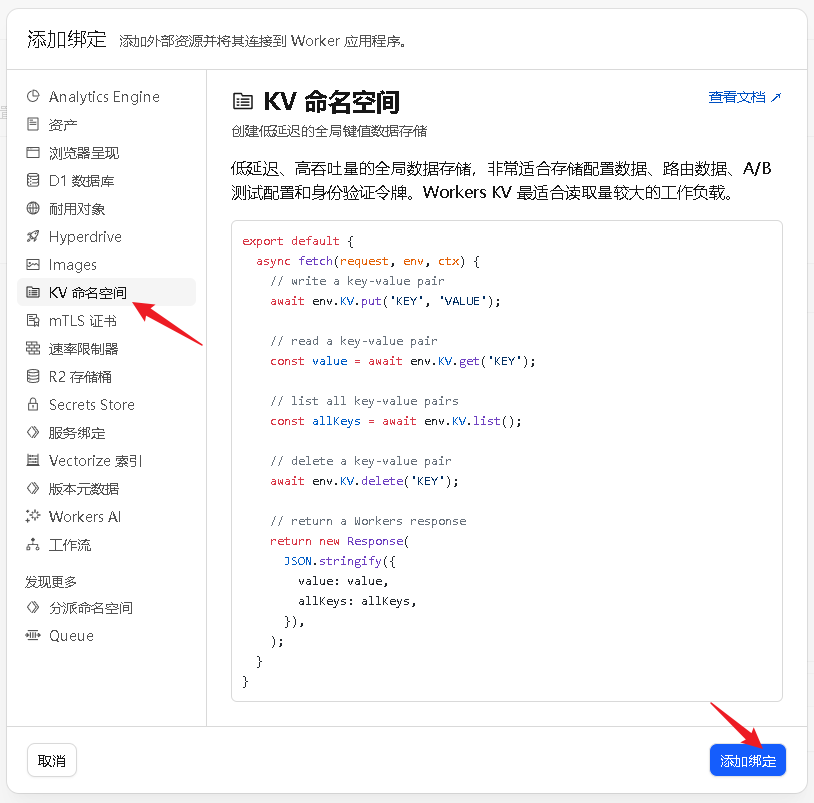Choose 浏览器呈现 in the sidebar
Viewport: 814px width, 803px height.
pyautogui.click(x=84, y=153)
